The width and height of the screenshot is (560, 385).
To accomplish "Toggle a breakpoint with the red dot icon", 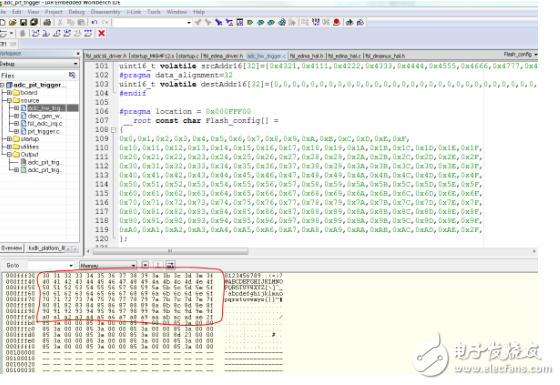I will (x=336, y=22).
